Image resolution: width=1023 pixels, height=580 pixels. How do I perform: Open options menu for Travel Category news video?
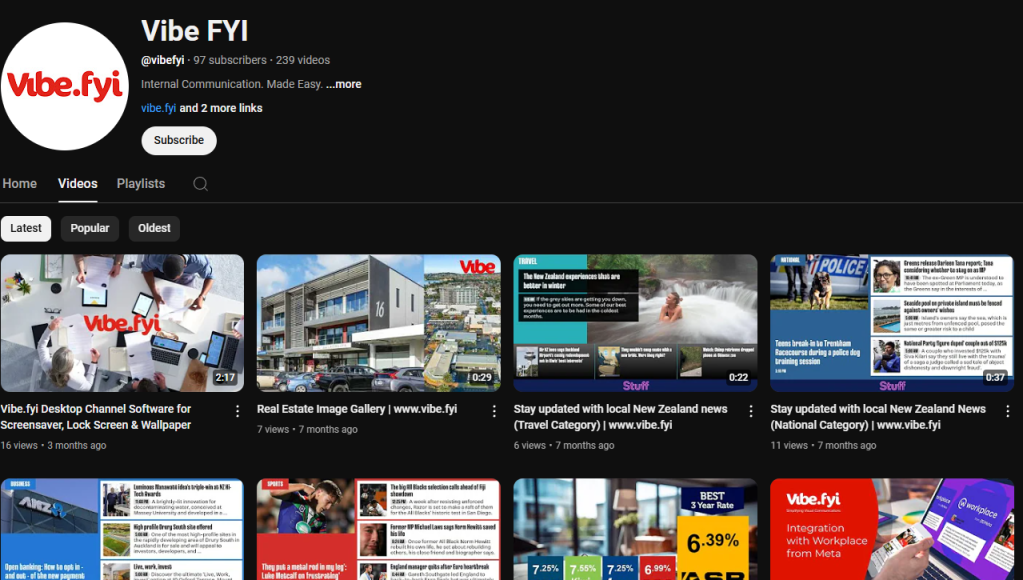(x=750, y=411)
